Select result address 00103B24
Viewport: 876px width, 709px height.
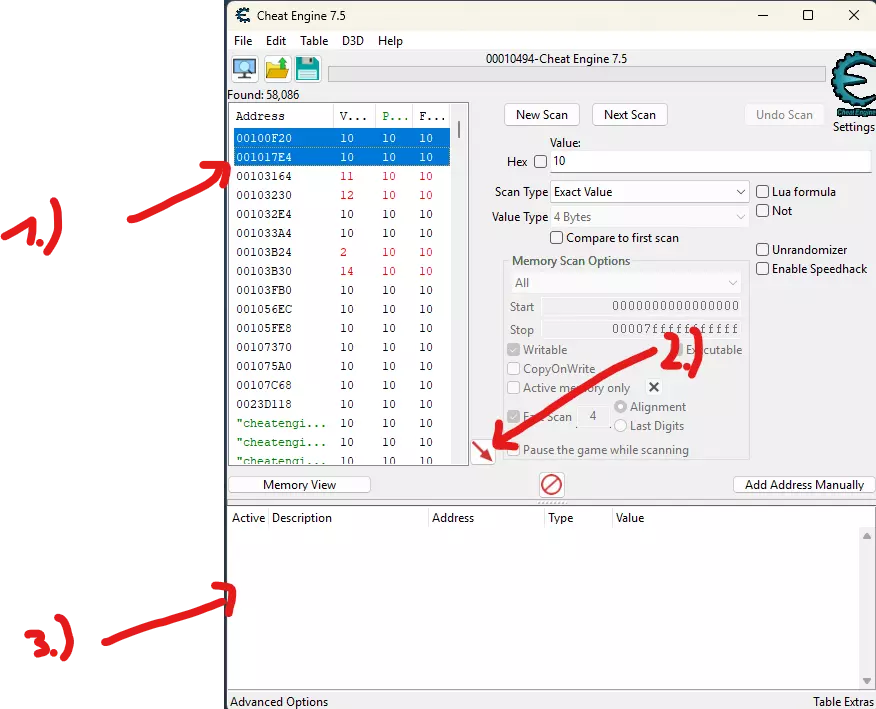click(x=341, y=252)
